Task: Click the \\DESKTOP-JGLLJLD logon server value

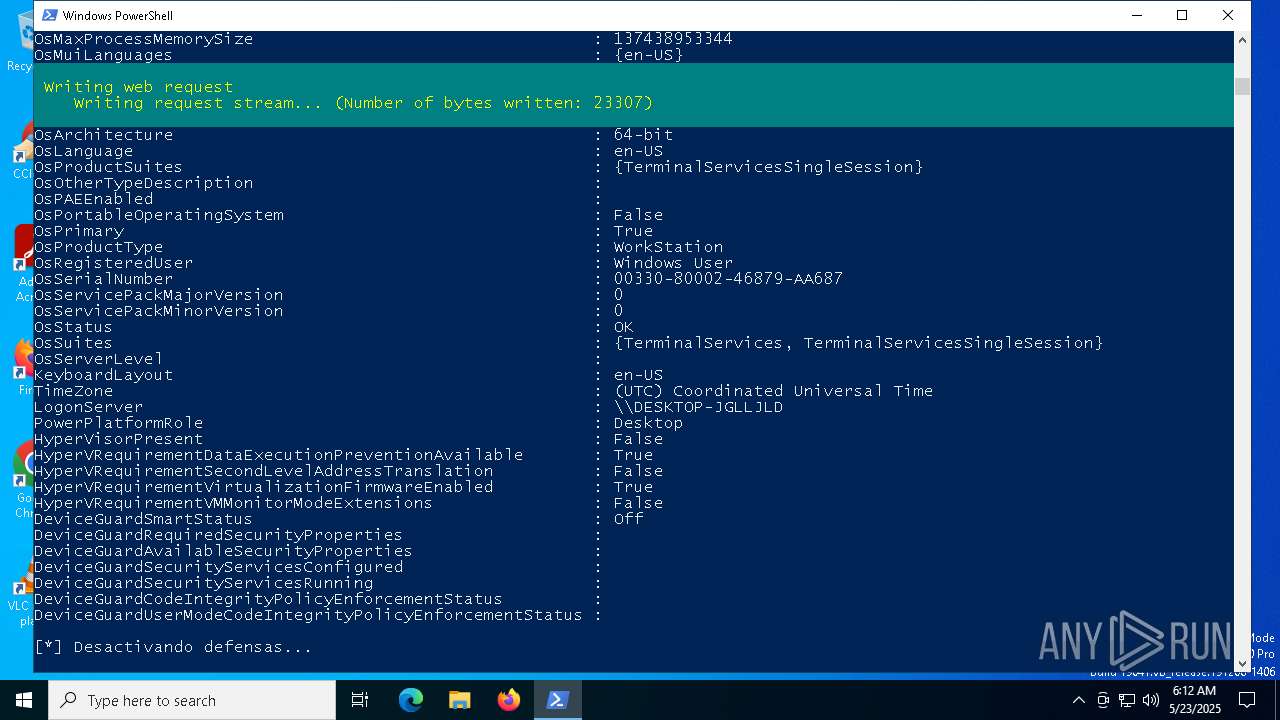Action: pyautogui.click(x=698, y=407)
